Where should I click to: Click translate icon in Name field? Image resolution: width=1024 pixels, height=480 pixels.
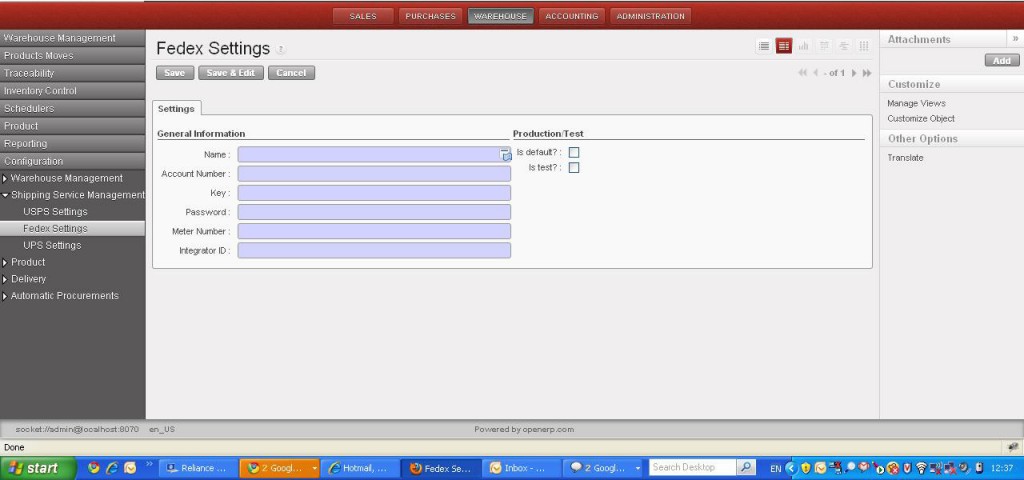pos(505,155)
